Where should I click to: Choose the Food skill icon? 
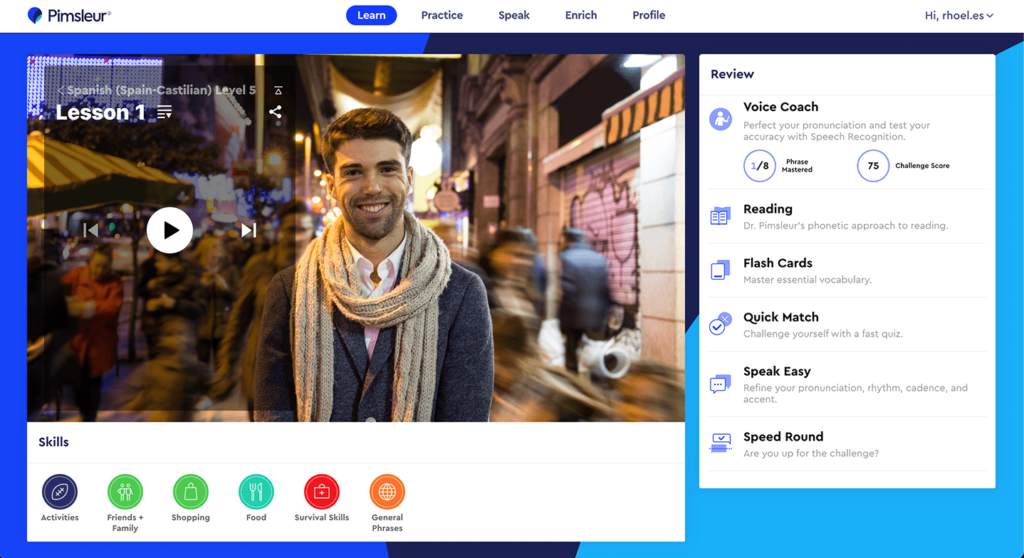click(256, 492)
